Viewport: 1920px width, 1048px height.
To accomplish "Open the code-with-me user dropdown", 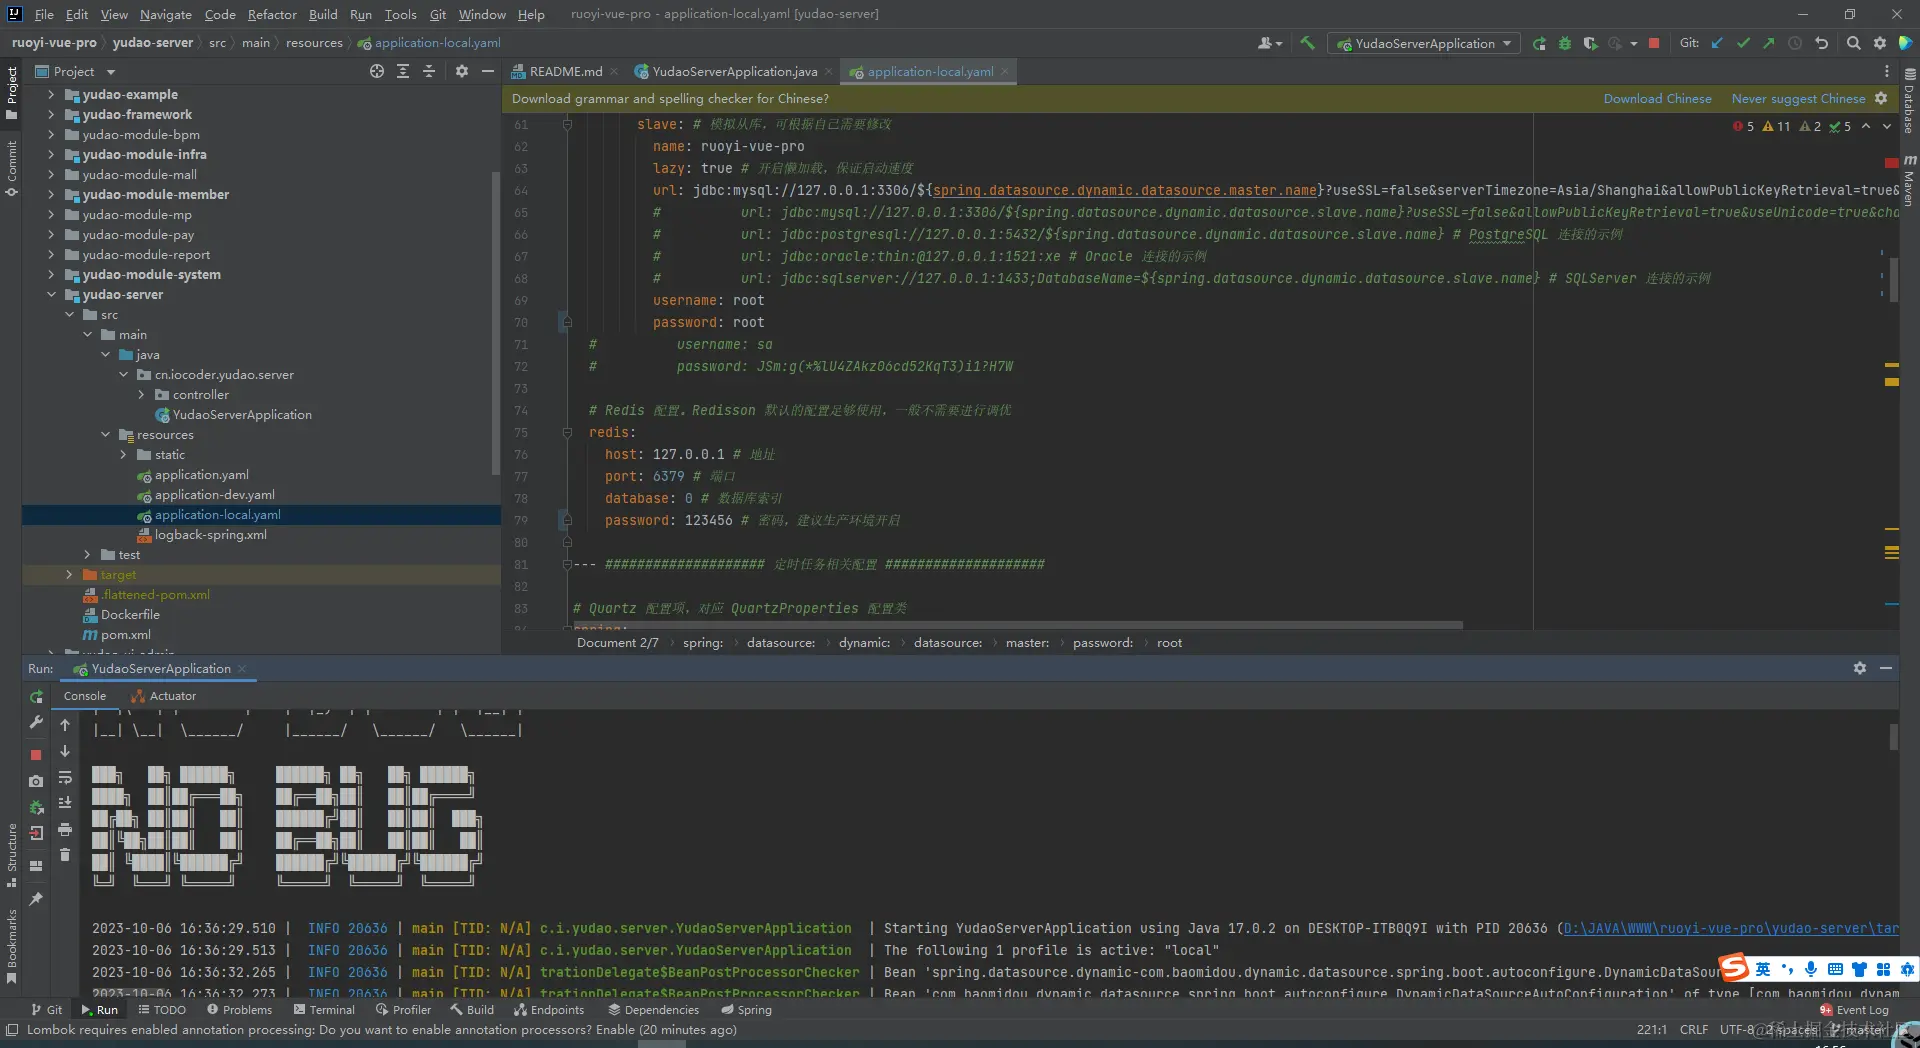I will click(x=1270, y=43).
